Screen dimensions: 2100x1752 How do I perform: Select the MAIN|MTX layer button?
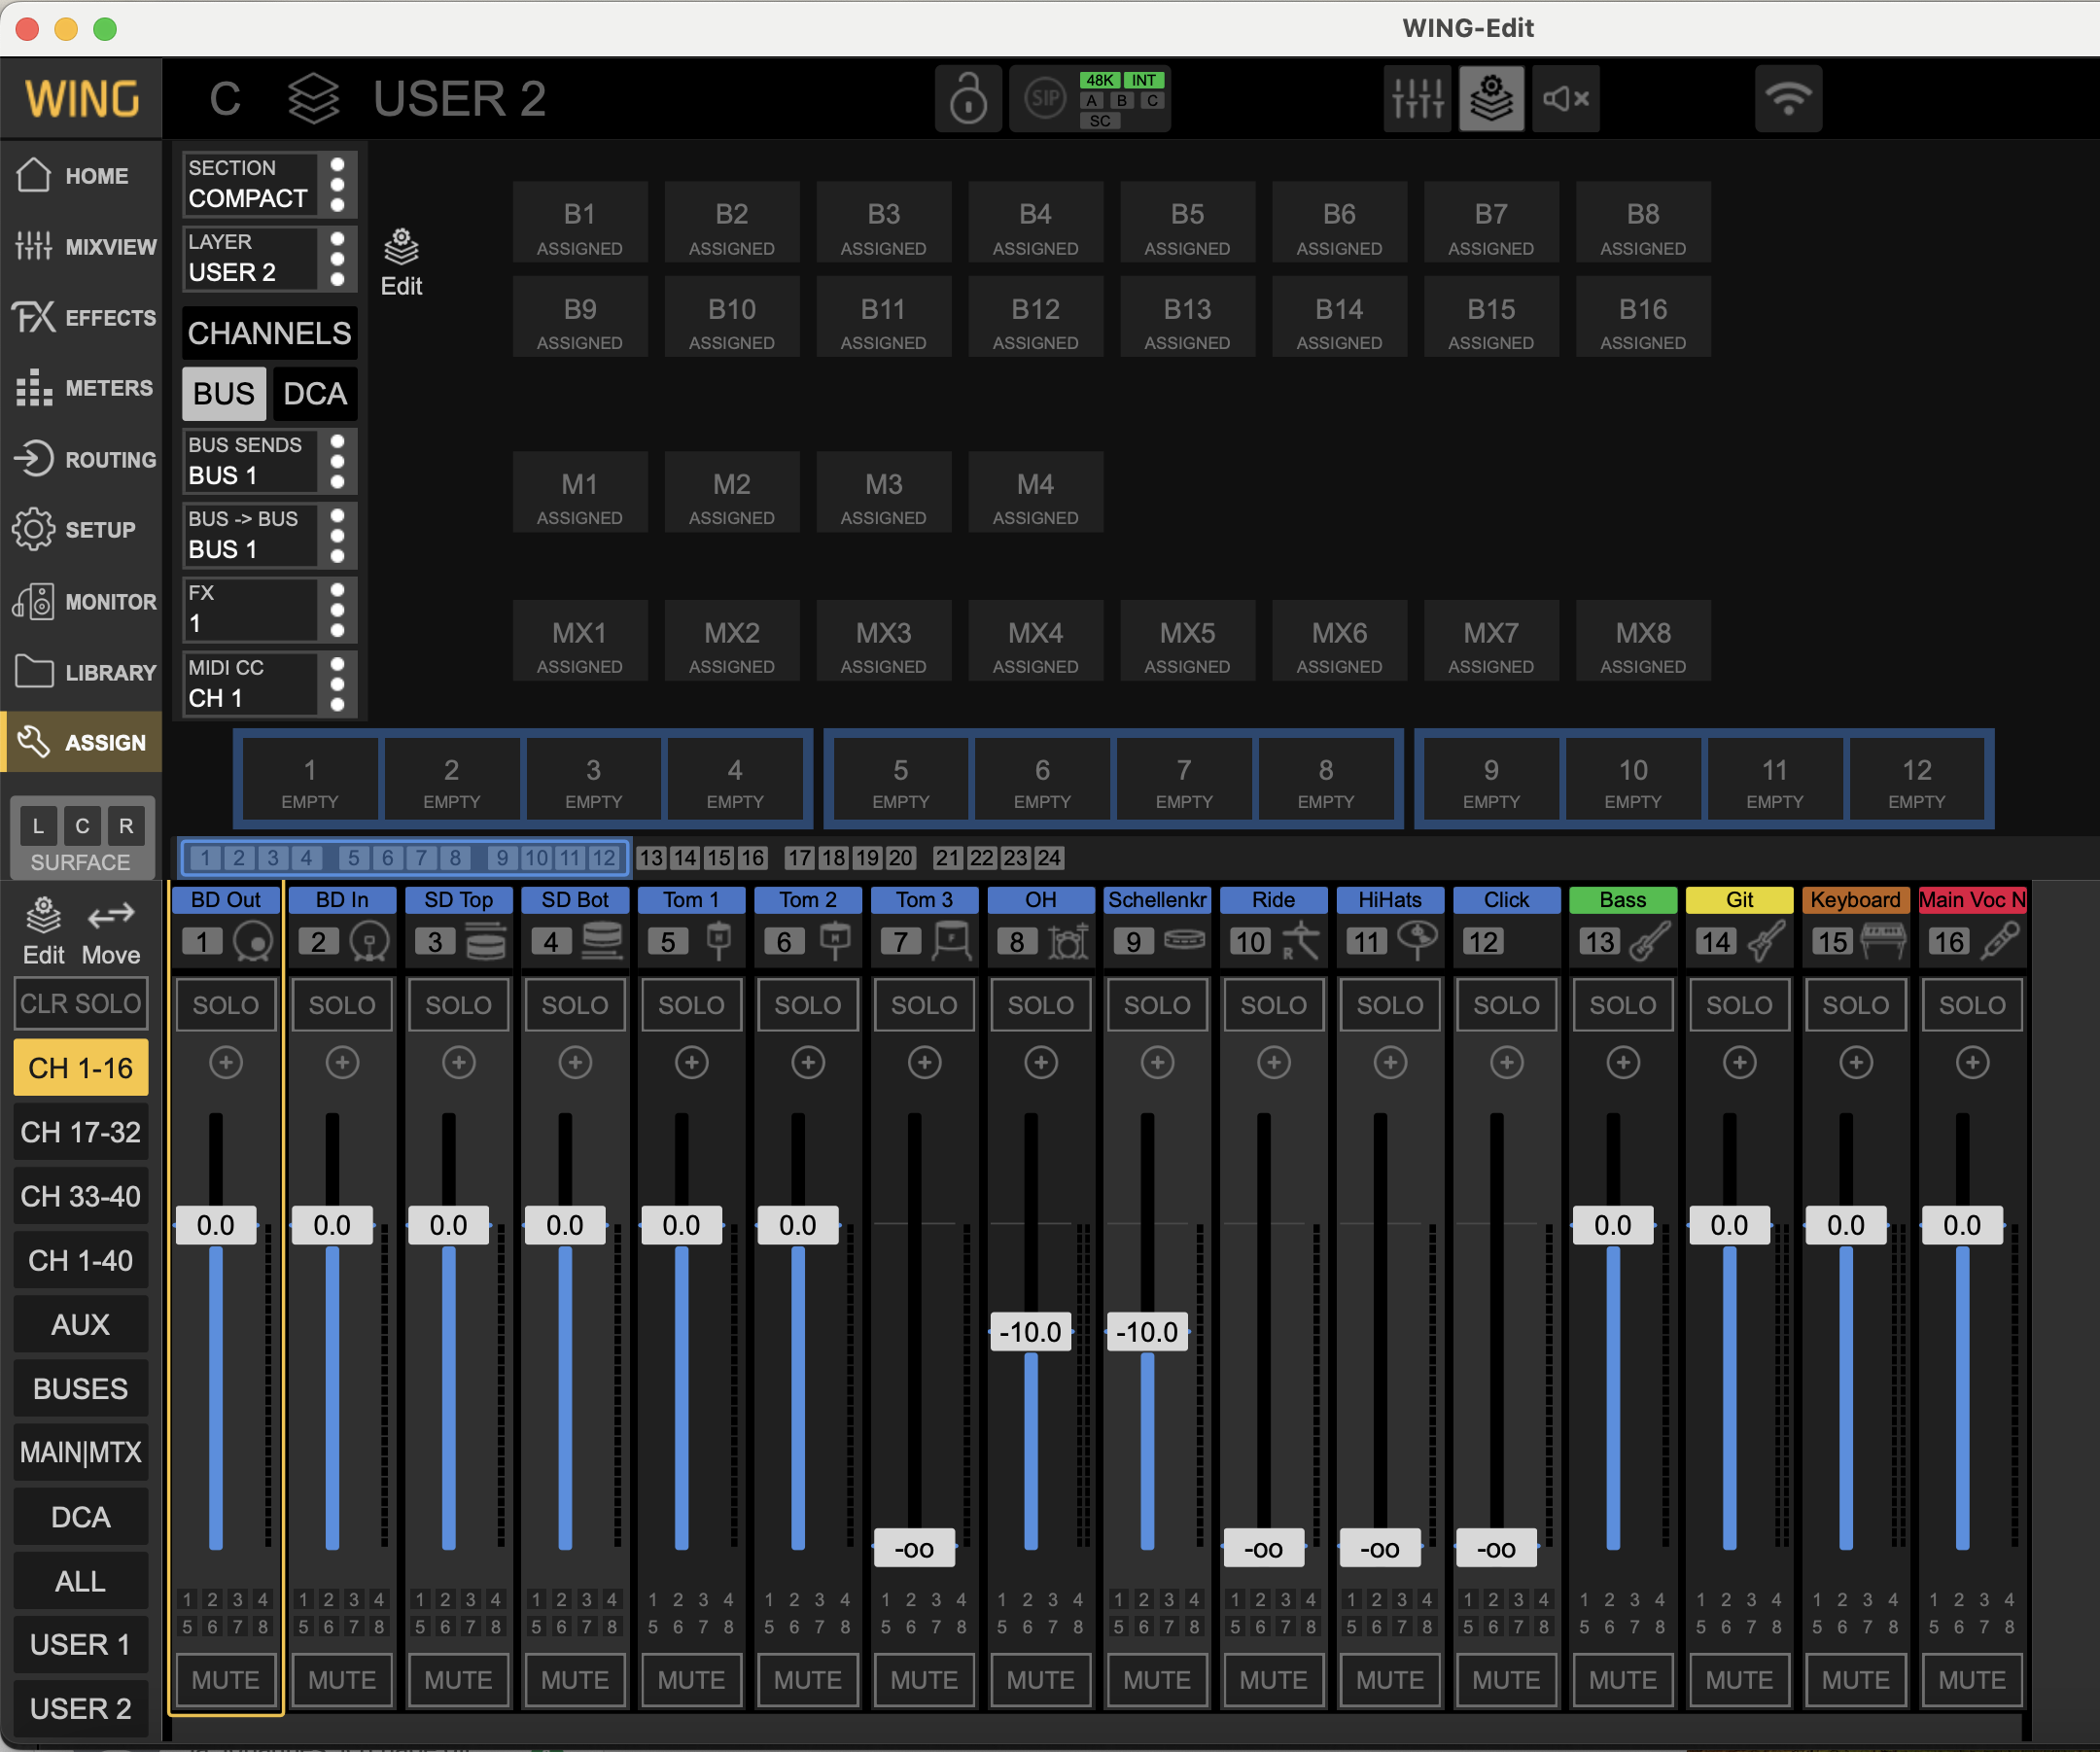point(80,1451)
